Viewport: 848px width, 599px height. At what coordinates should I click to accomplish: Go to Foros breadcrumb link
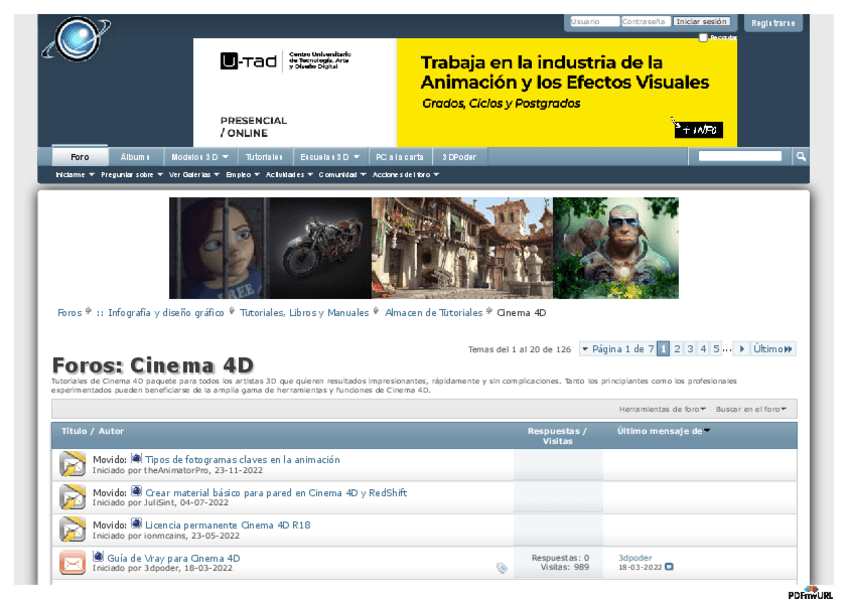click(x=70, y=312)
